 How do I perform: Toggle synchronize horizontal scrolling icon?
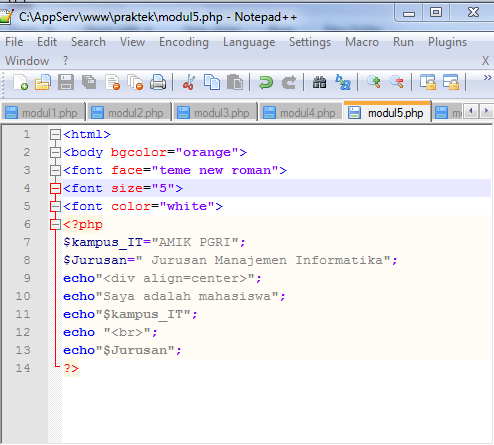[451, 82]
